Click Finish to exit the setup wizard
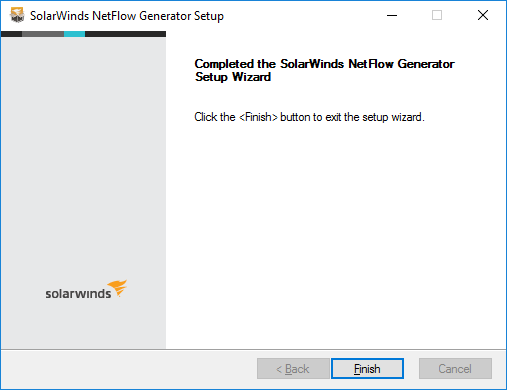The width and height of the screenshot is (508, 391). [367, 369]
